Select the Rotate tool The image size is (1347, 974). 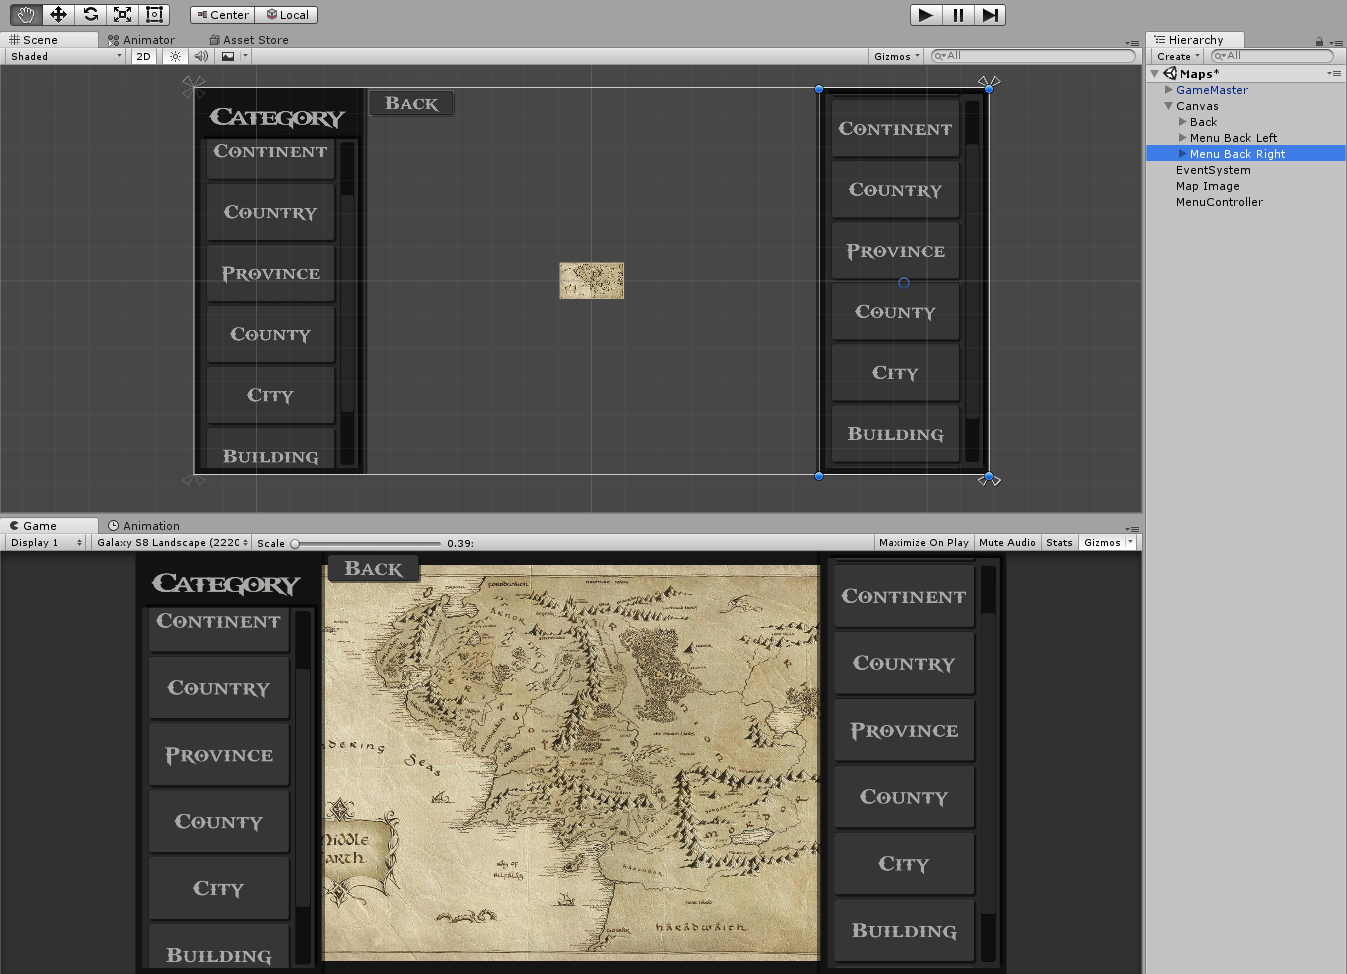[x=90, y=14]
